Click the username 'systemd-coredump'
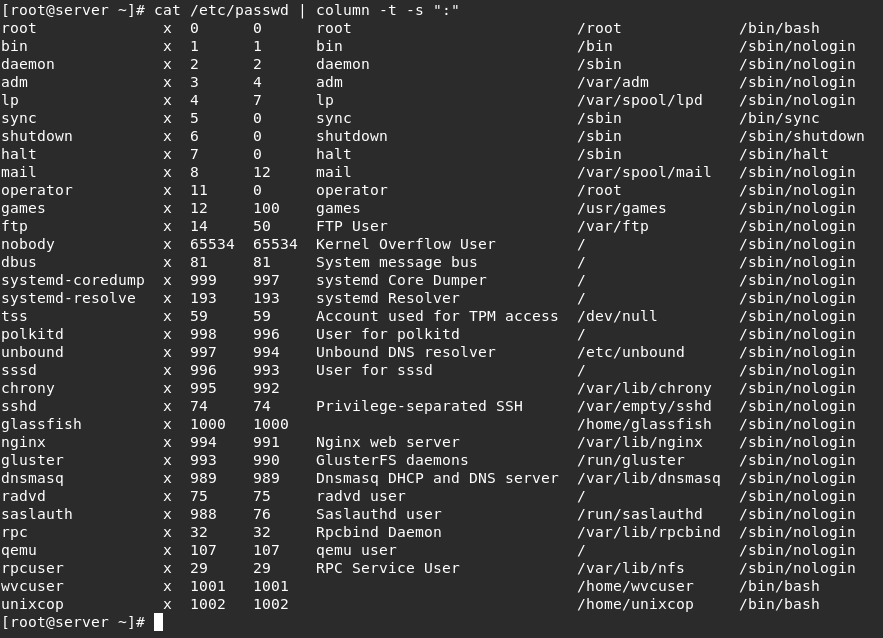This screenshot has width=883, height=638. (73, 280)
